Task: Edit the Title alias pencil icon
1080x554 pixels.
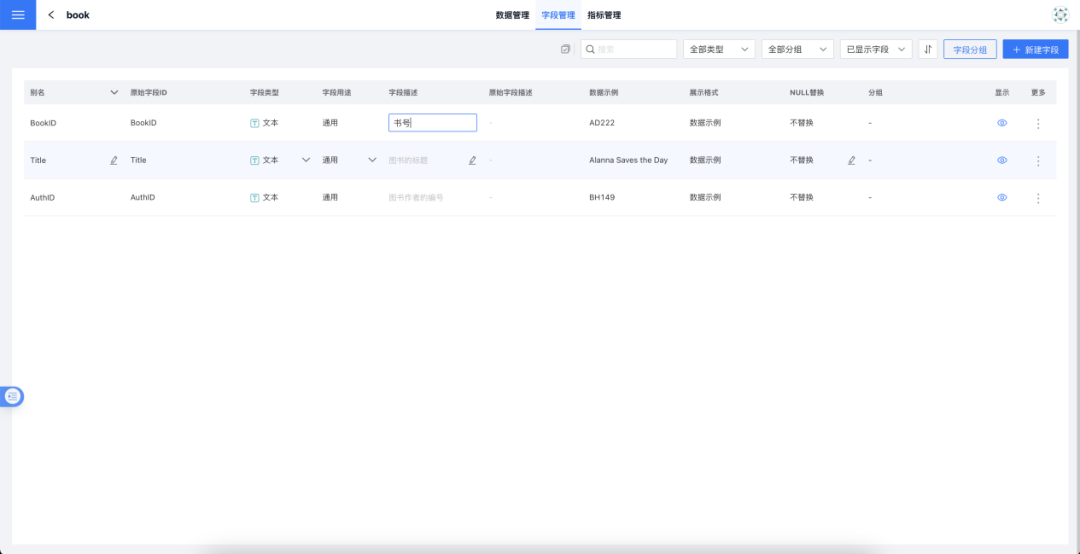Action: (x=114, y=160)
